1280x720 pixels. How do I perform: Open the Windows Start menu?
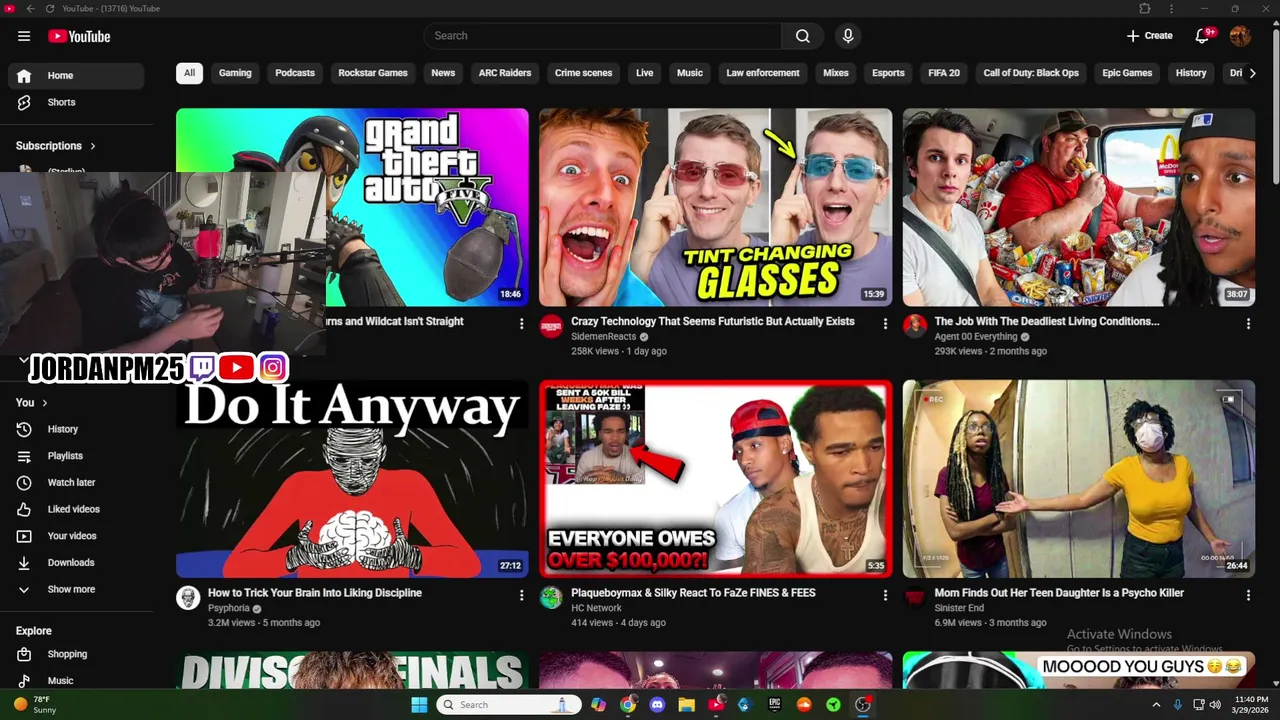419,704
